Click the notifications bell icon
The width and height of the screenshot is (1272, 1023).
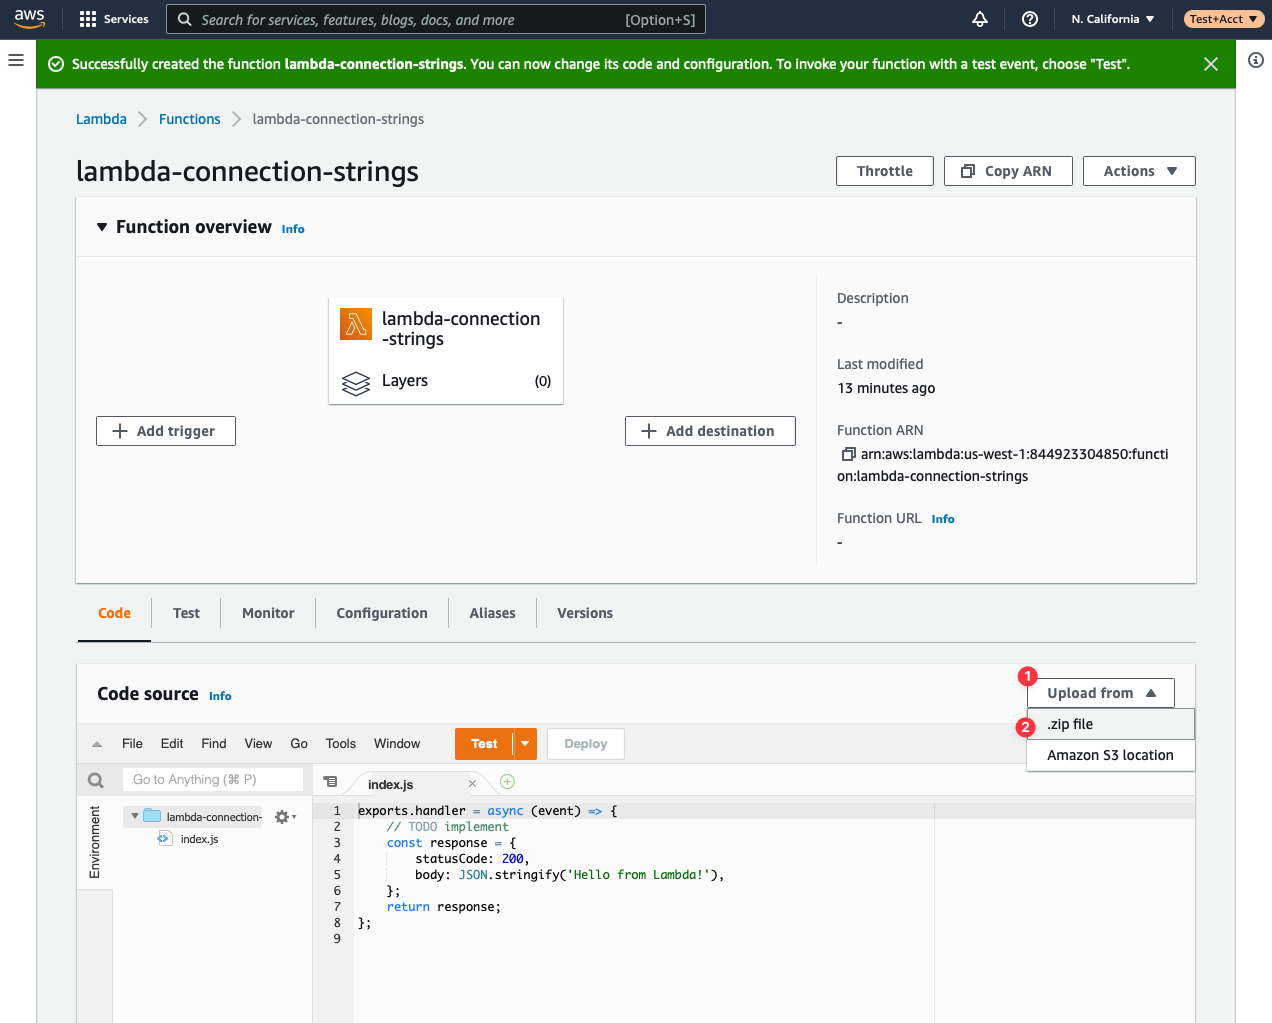click(x=980, y=19)
